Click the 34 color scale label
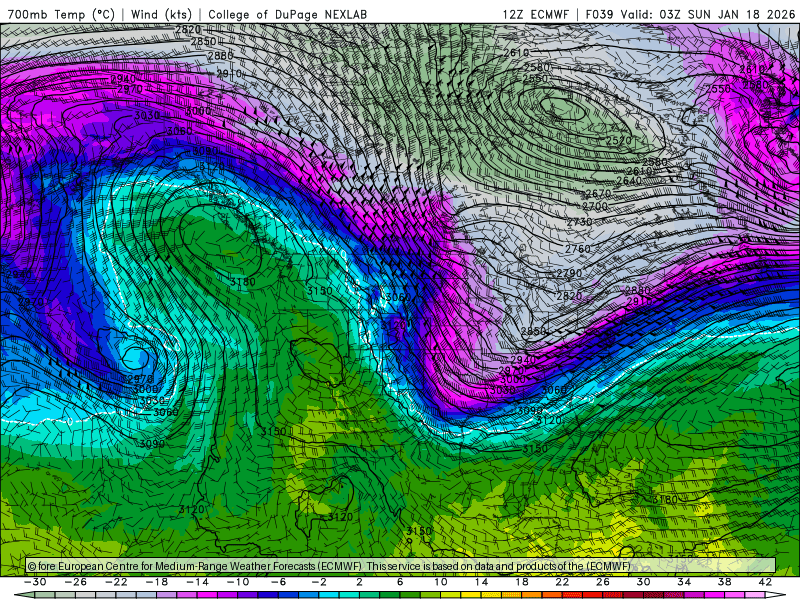This screenshot has height=600, width=800. coord(684,582)
